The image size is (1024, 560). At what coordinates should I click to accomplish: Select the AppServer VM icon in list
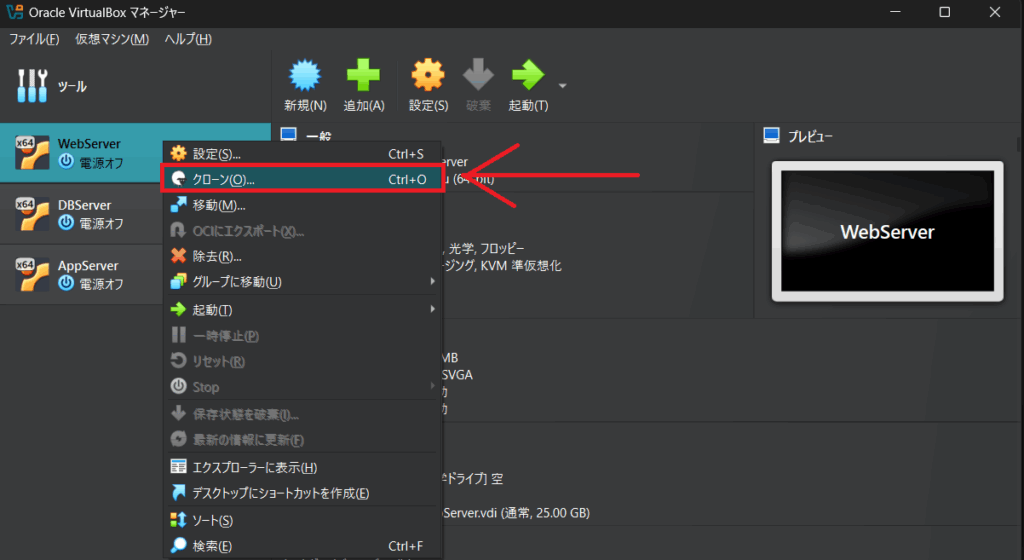[x=32, y=274]
